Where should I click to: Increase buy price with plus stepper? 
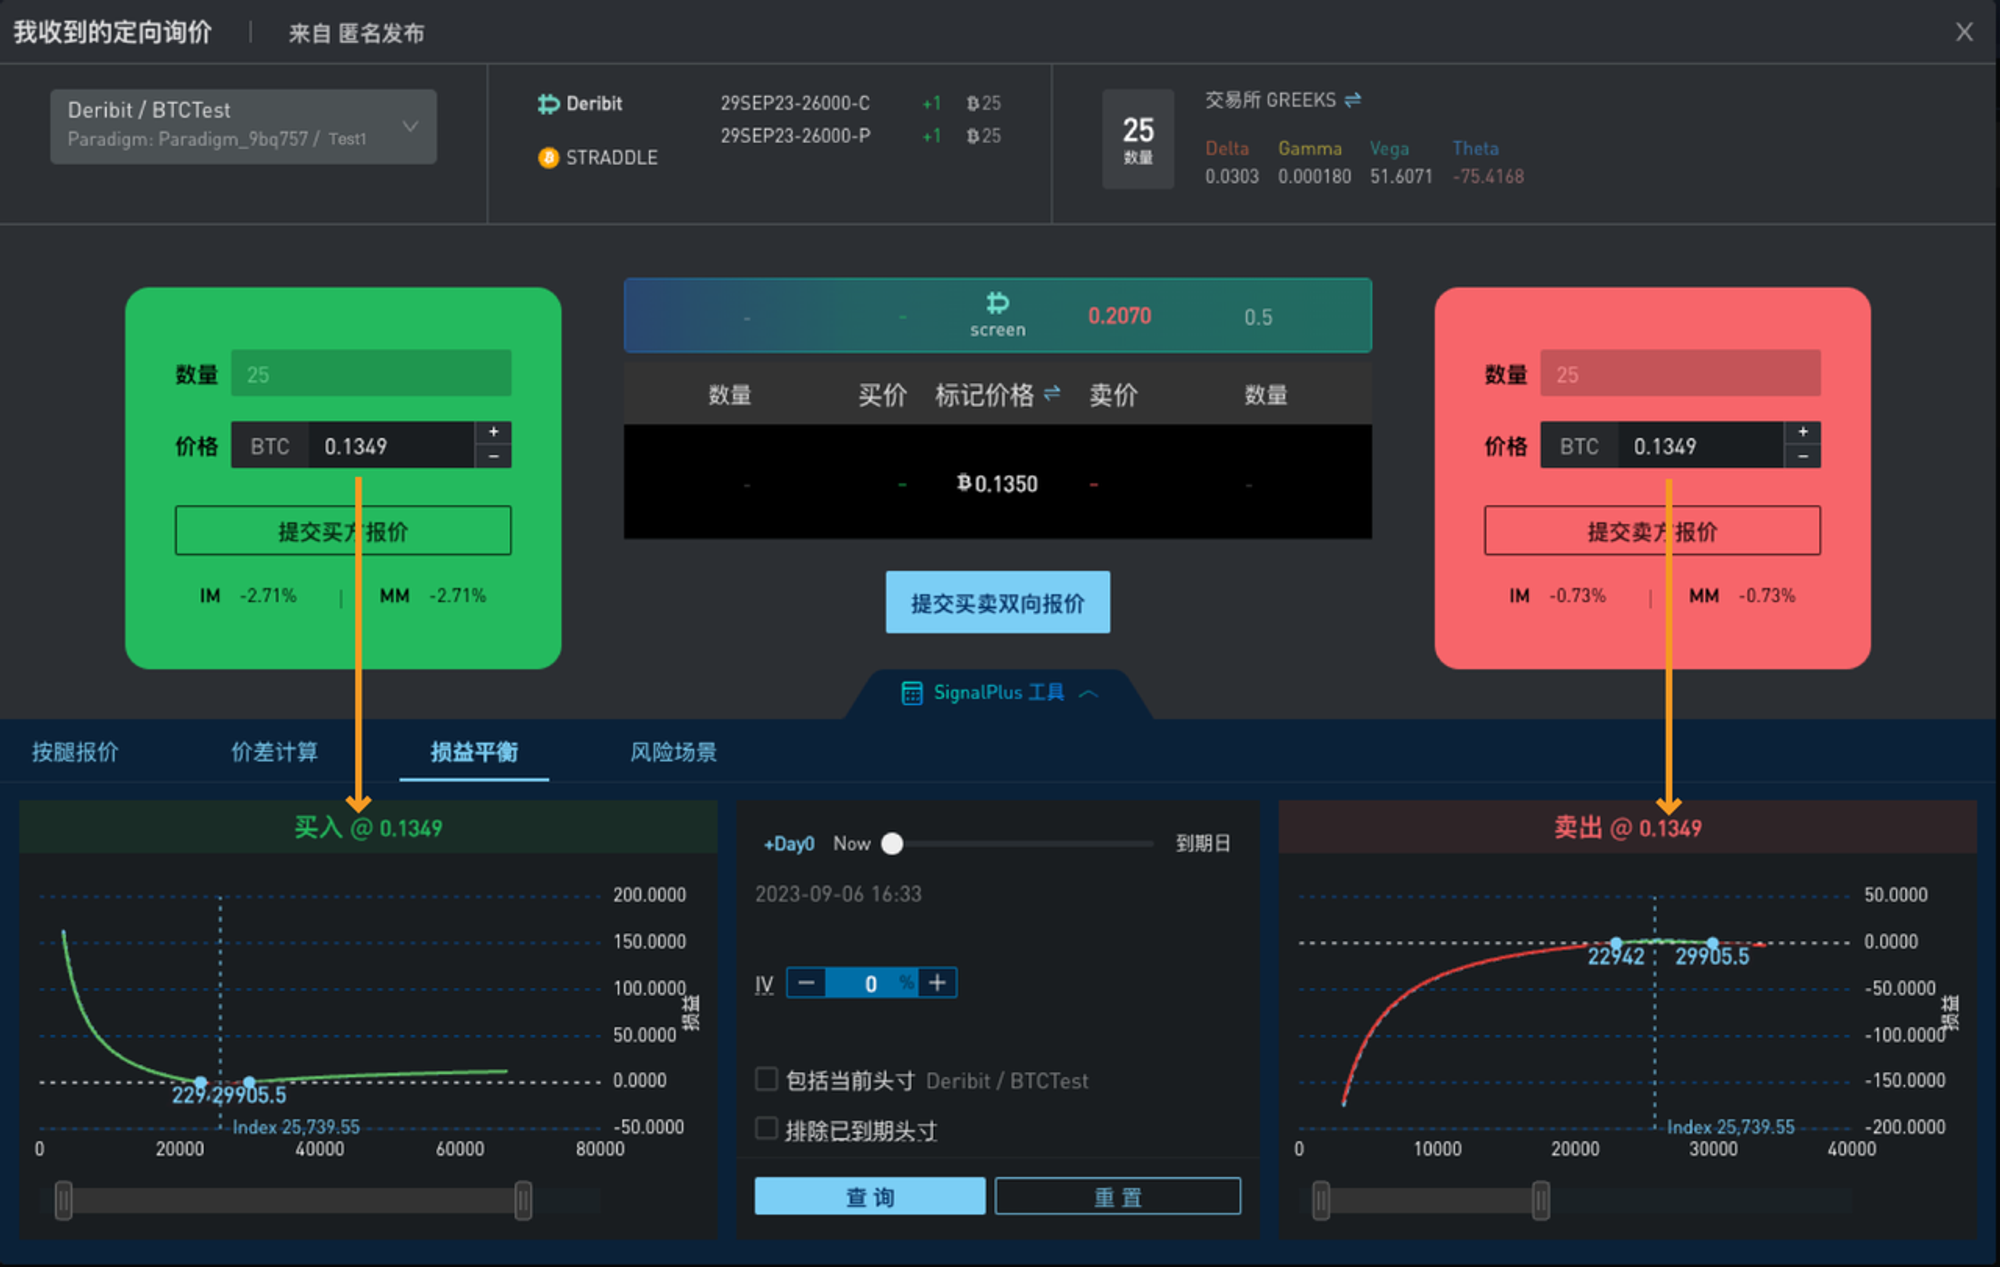tap(493, 432)
